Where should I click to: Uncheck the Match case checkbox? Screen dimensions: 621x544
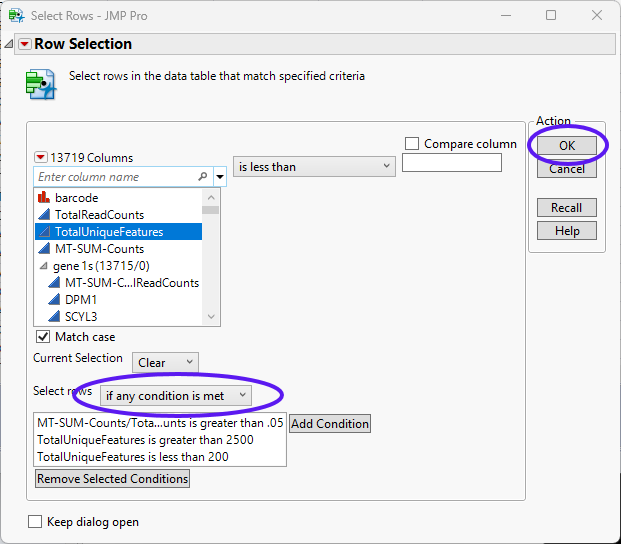click(43, 337)
